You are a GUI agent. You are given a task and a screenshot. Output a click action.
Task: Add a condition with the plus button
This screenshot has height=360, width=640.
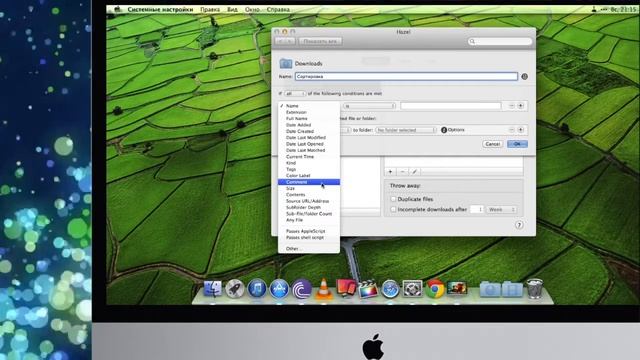520,106
